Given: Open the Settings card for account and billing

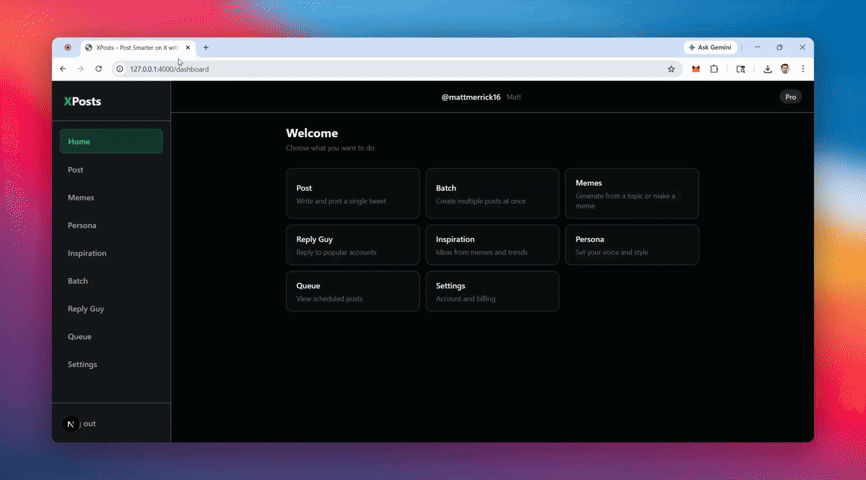Looking at the screenshot, I should (x=492, y=291).
